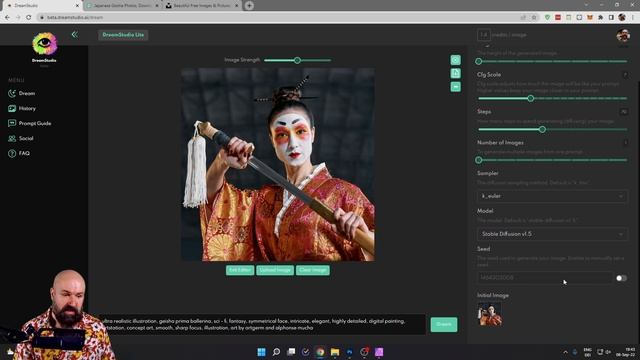Open the purple app taskbar icon

pos(379,352)
